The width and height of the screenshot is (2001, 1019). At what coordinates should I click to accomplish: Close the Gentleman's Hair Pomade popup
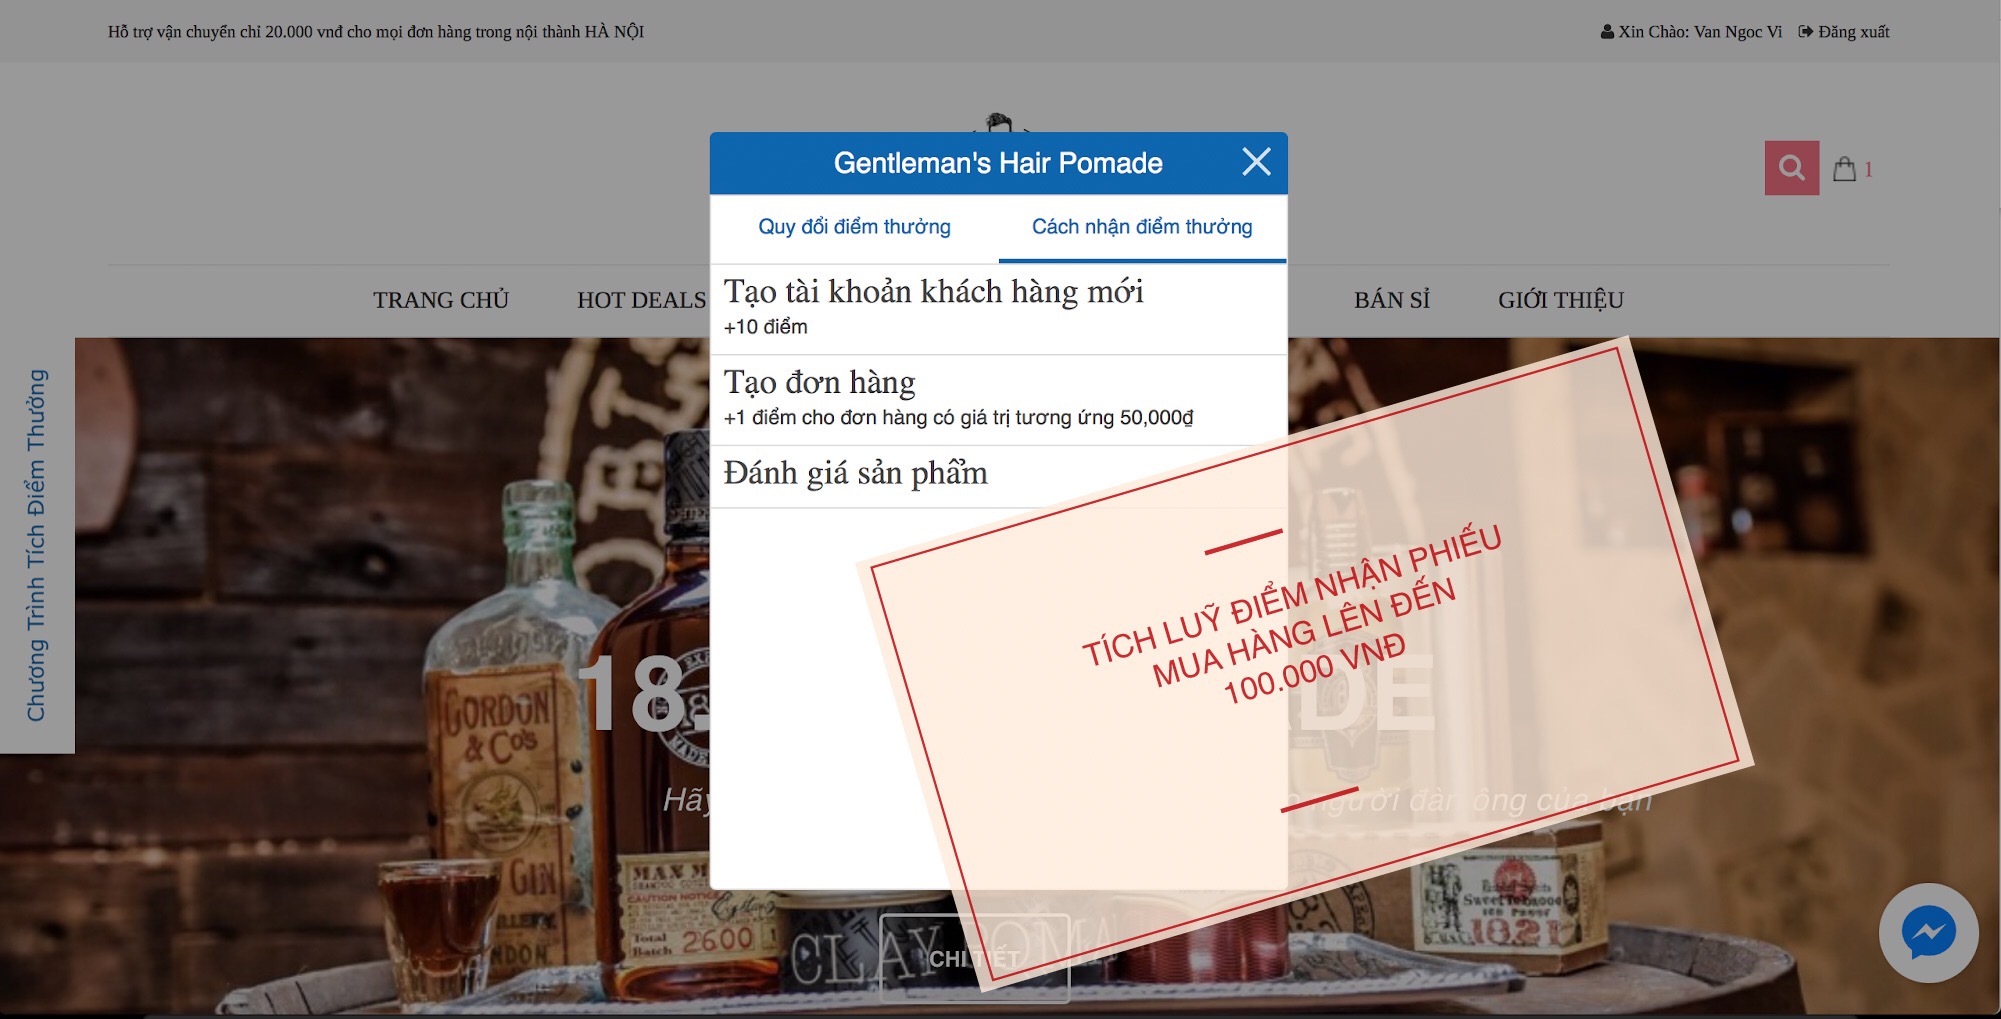click(1256, 162)
